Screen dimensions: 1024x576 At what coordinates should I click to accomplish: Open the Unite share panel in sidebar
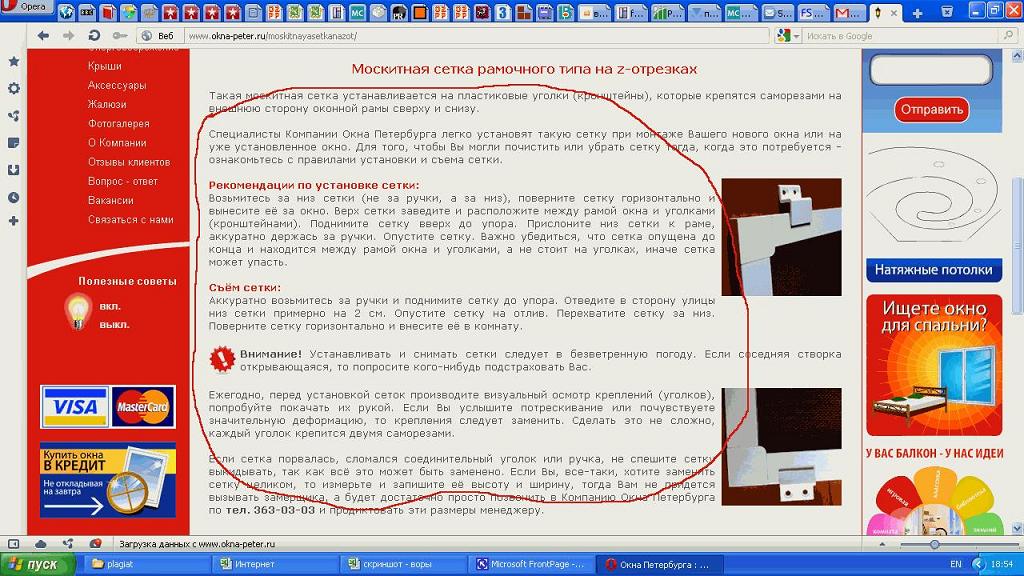point(14,116)
